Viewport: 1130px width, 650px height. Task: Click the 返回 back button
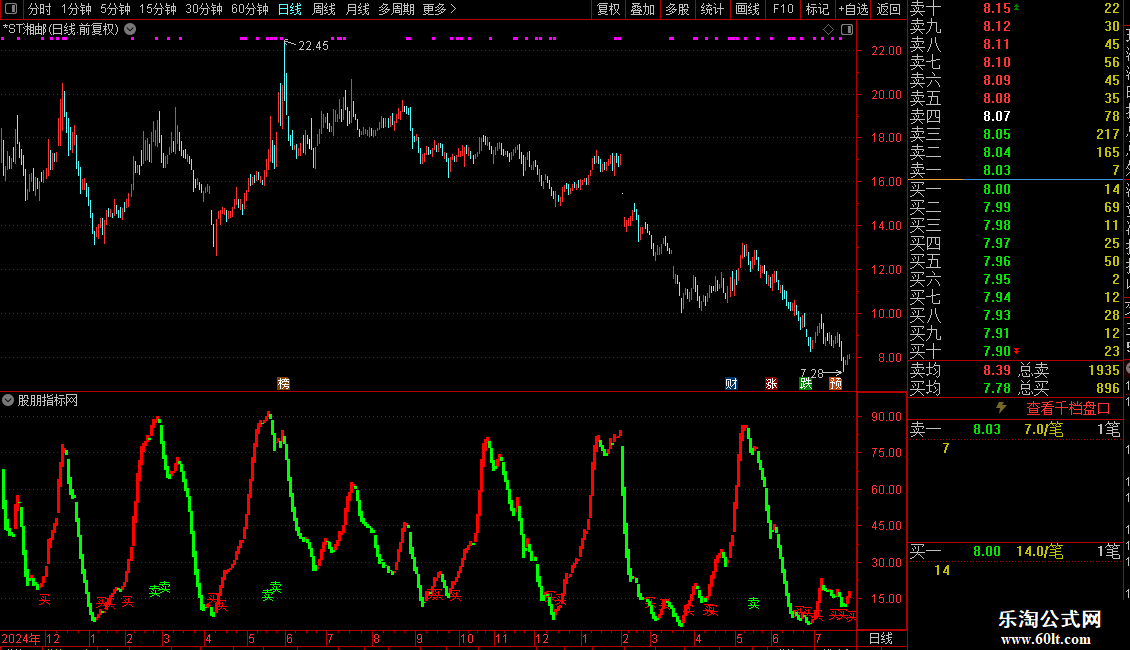889,9
